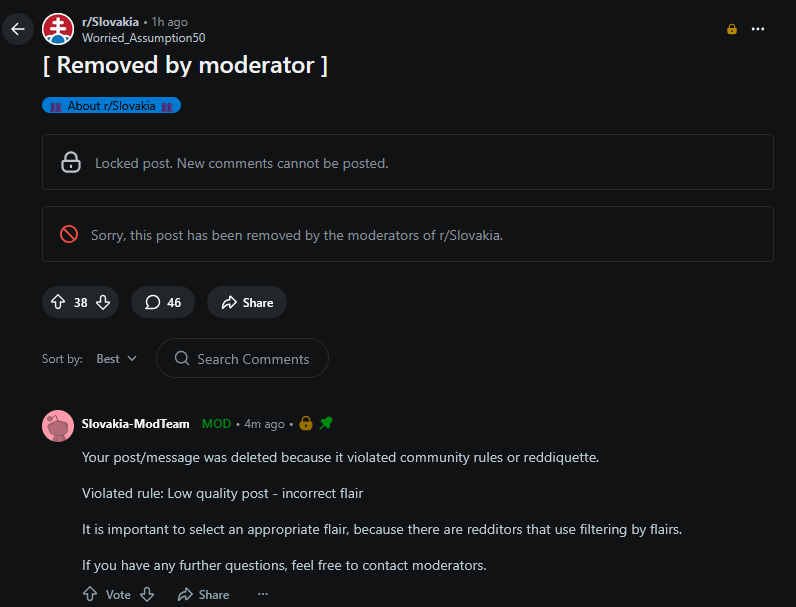The height and width of the screenshot is (607, 796).
Task: Open the post's 46 comments
Action: [x=163, y=302]
